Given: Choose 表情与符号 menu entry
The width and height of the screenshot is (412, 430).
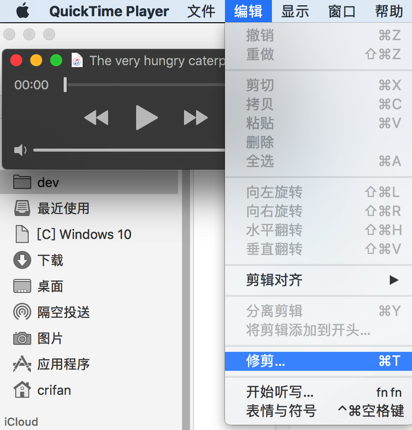Looking at the screenshot, I should coord(318,411).
